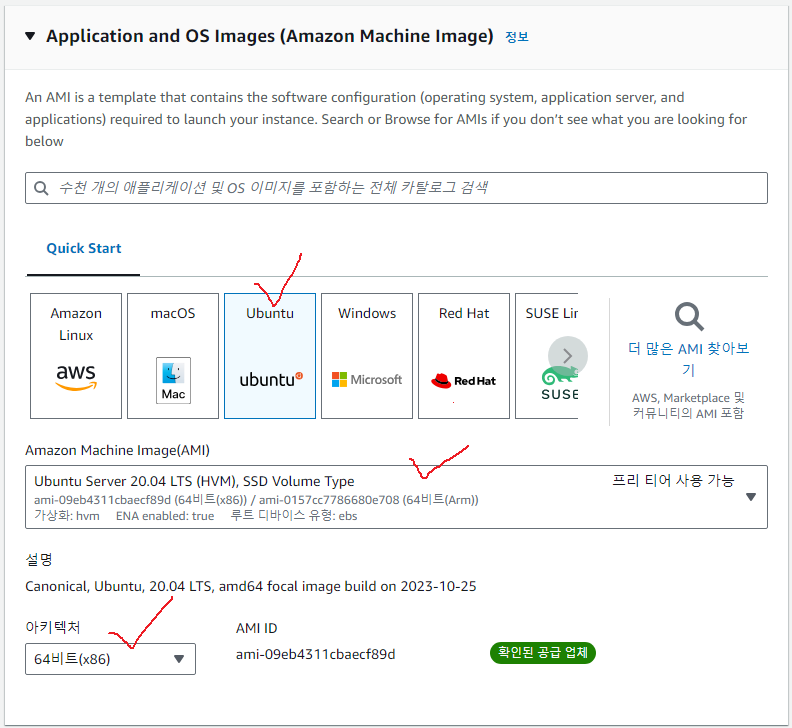Select the Windows AMI tile
This screenshot has height=728, width=792.
[x=367, y=356]
